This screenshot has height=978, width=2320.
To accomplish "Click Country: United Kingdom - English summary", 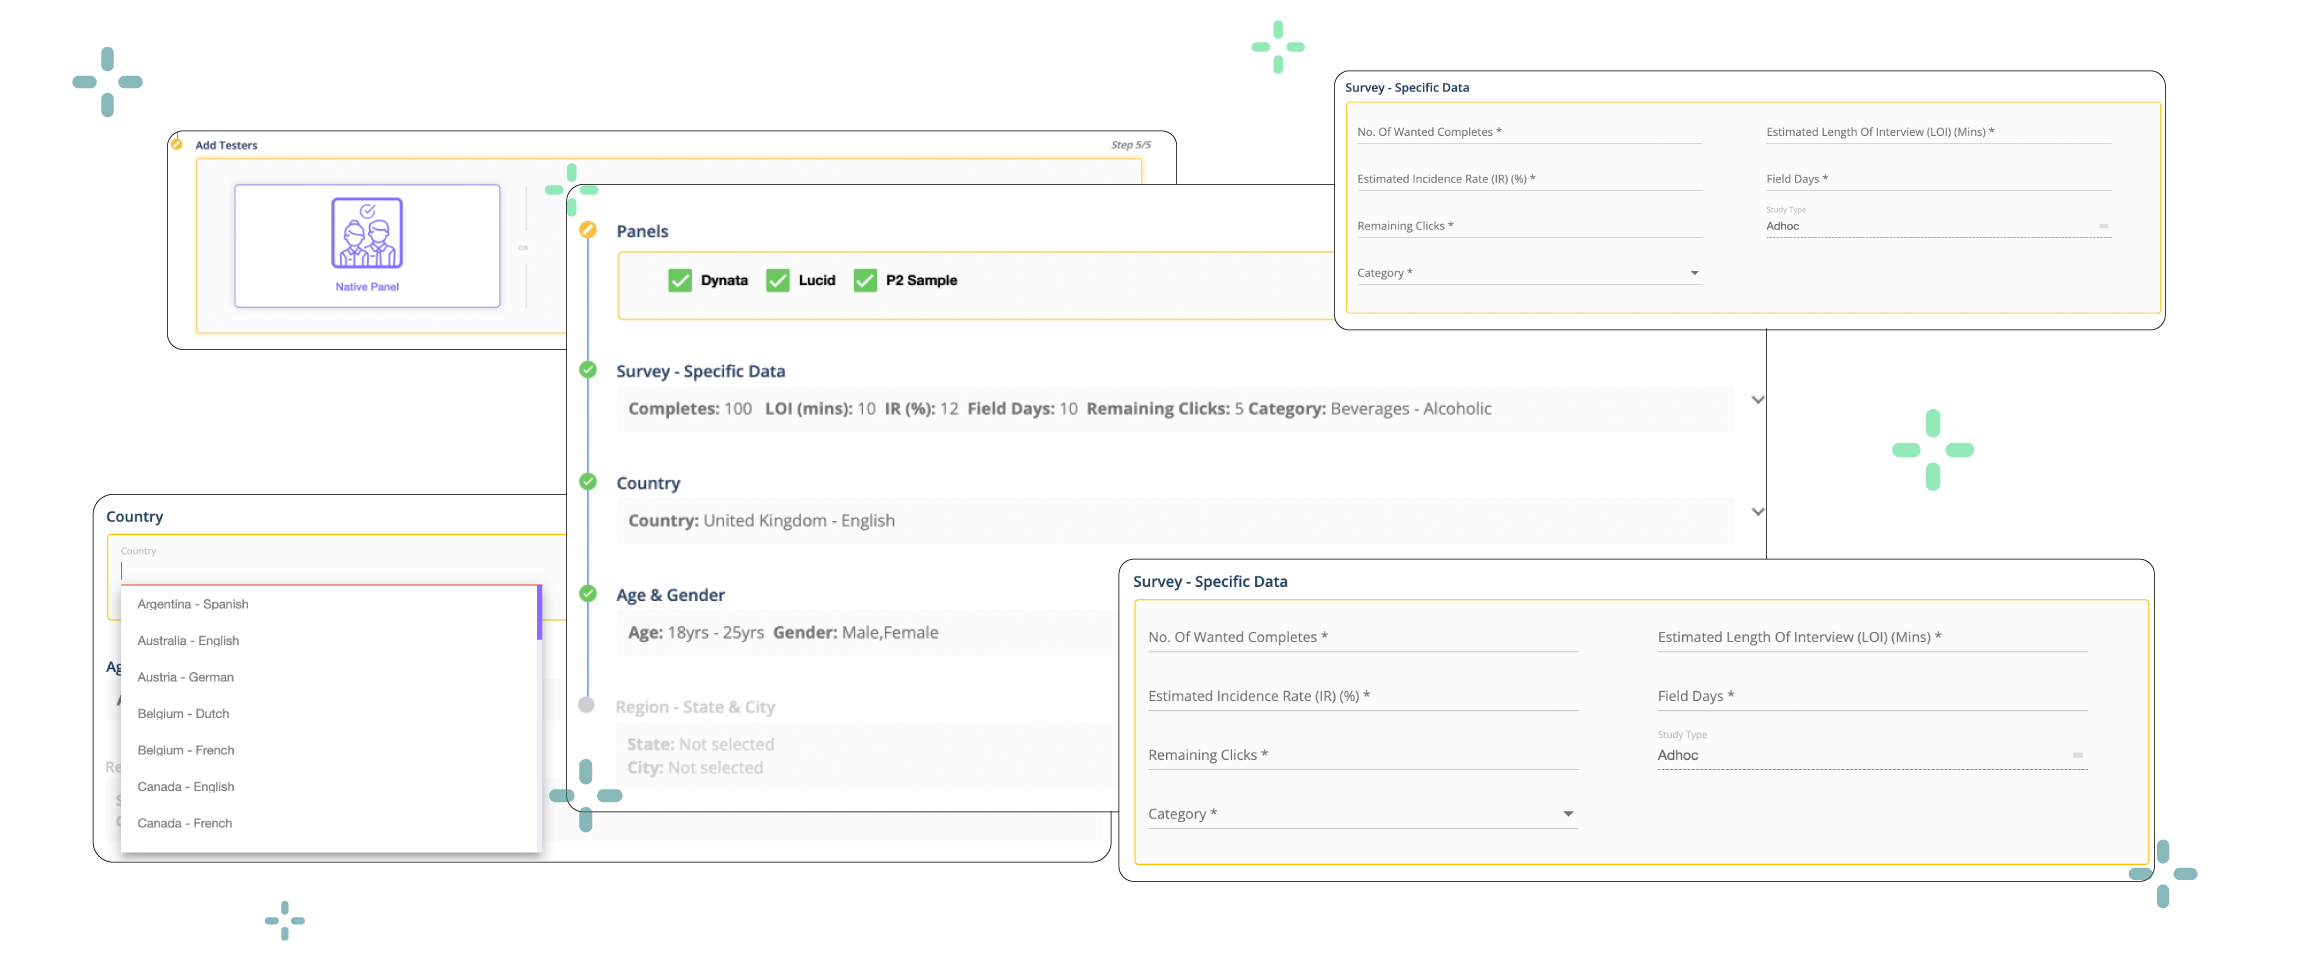I will tap(761, 521).
